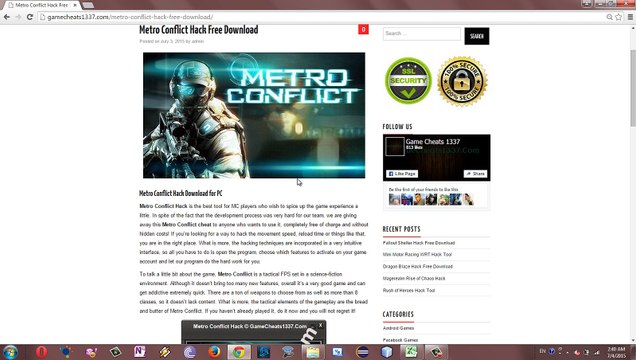Select the Metro Conflict Hack Free browser tab
Image resolution: width=636 pixels, height=360 pixels.
pos(41,5)
